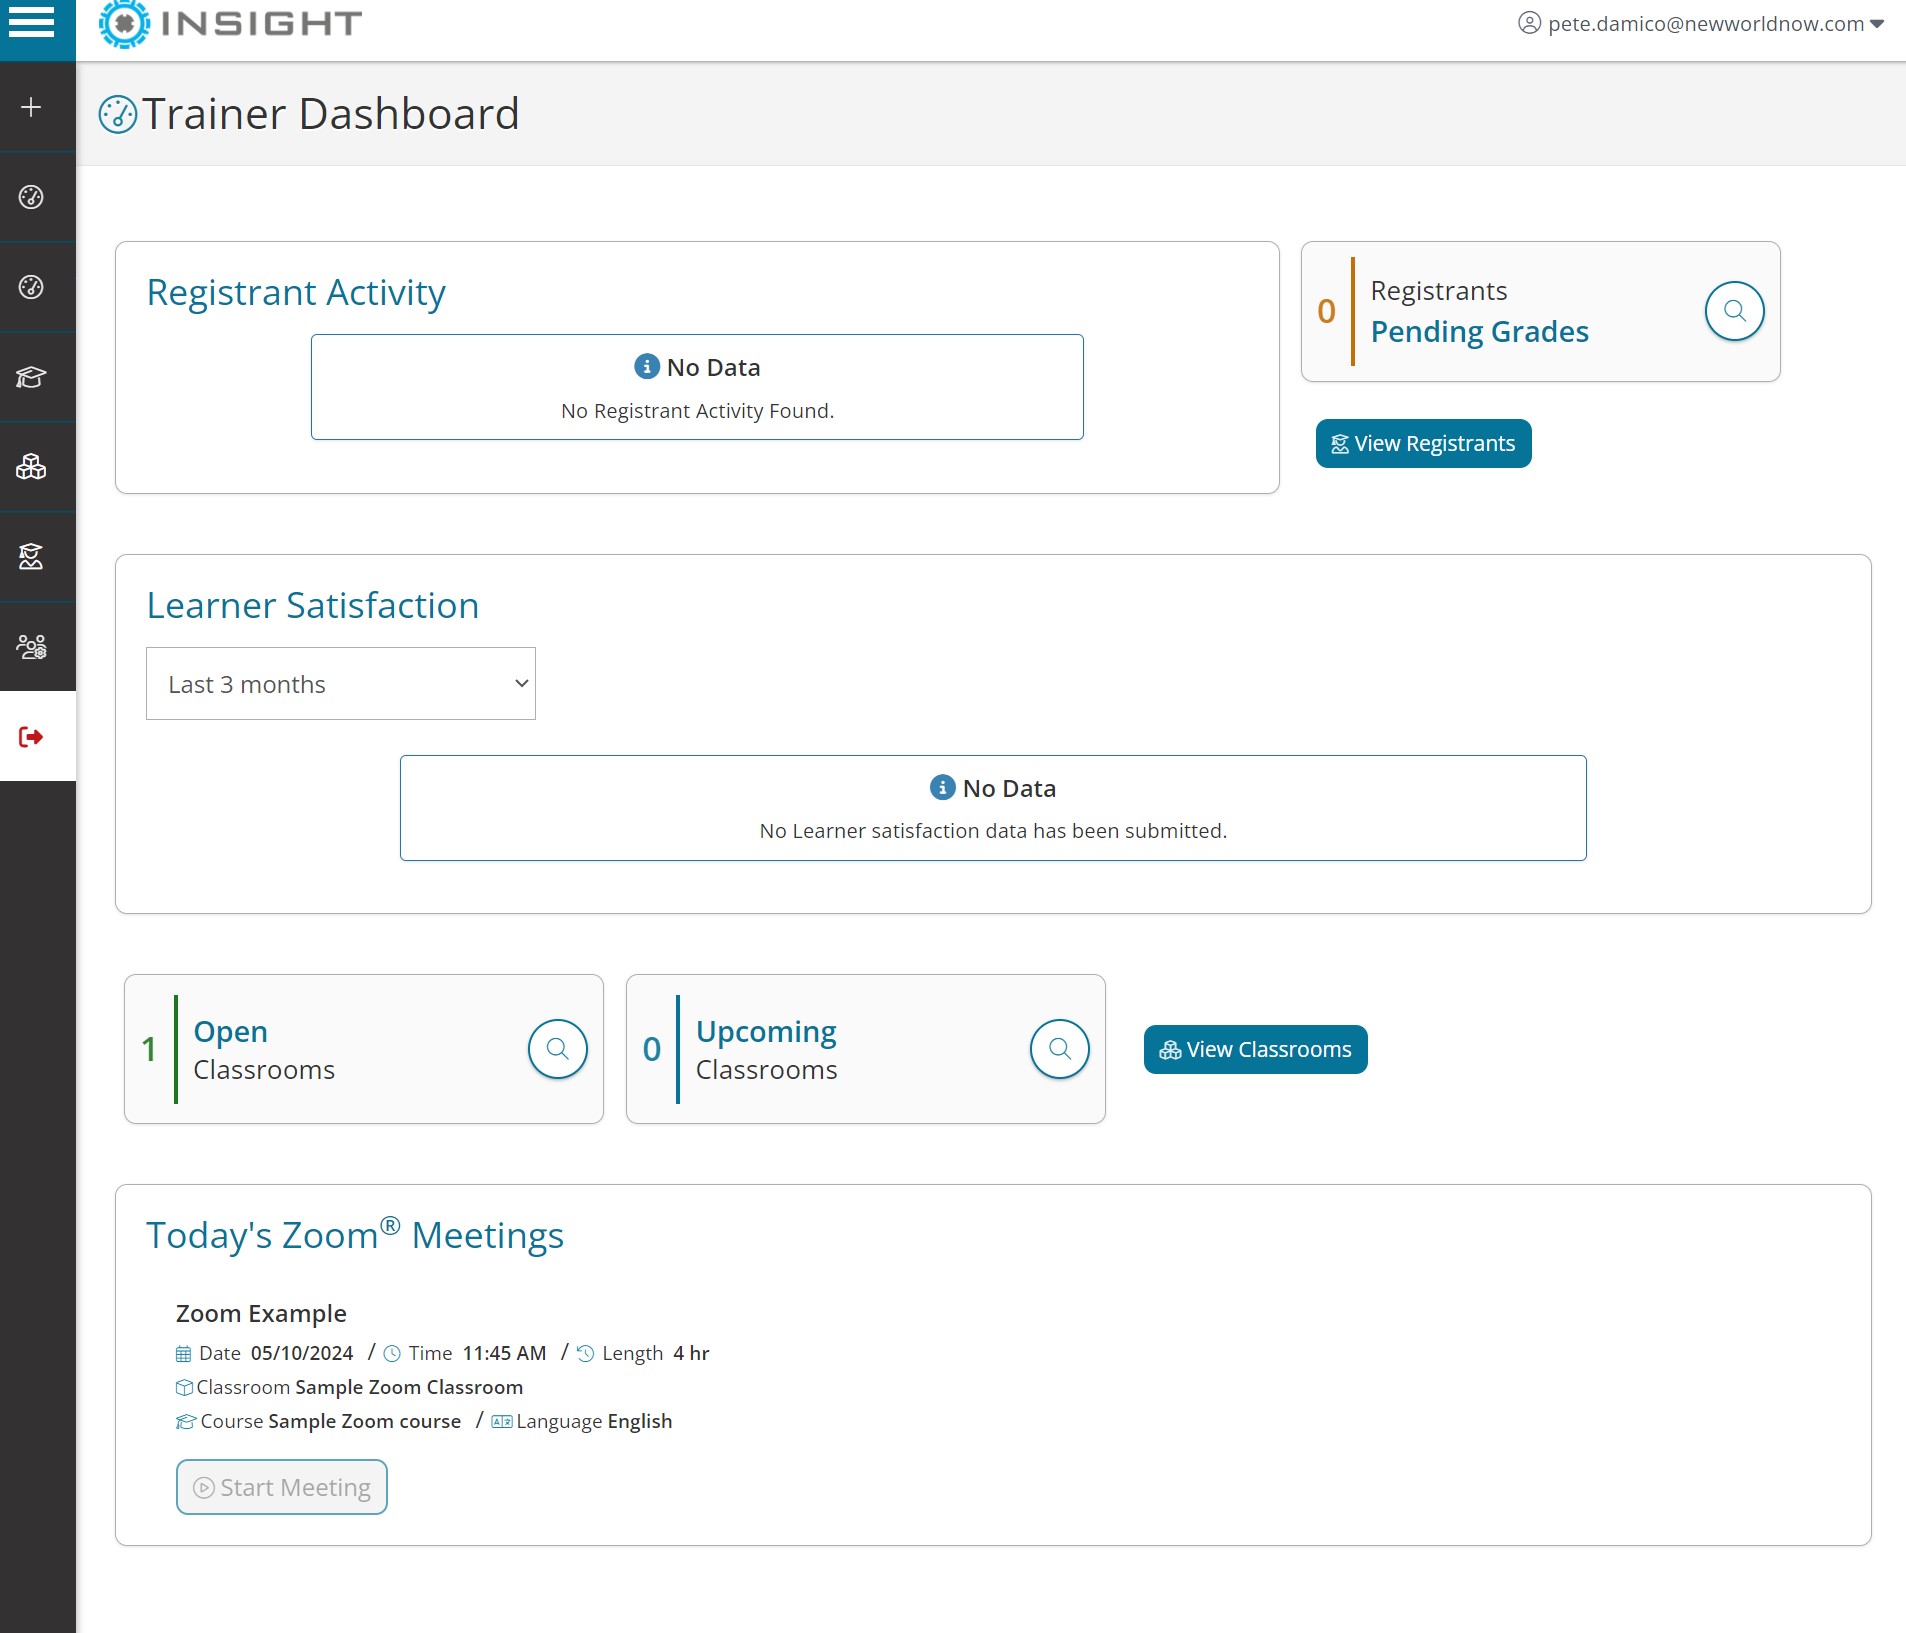Click the Zoom Example meeting title
This screenshot has width=1906, height=1633.
261,1314
